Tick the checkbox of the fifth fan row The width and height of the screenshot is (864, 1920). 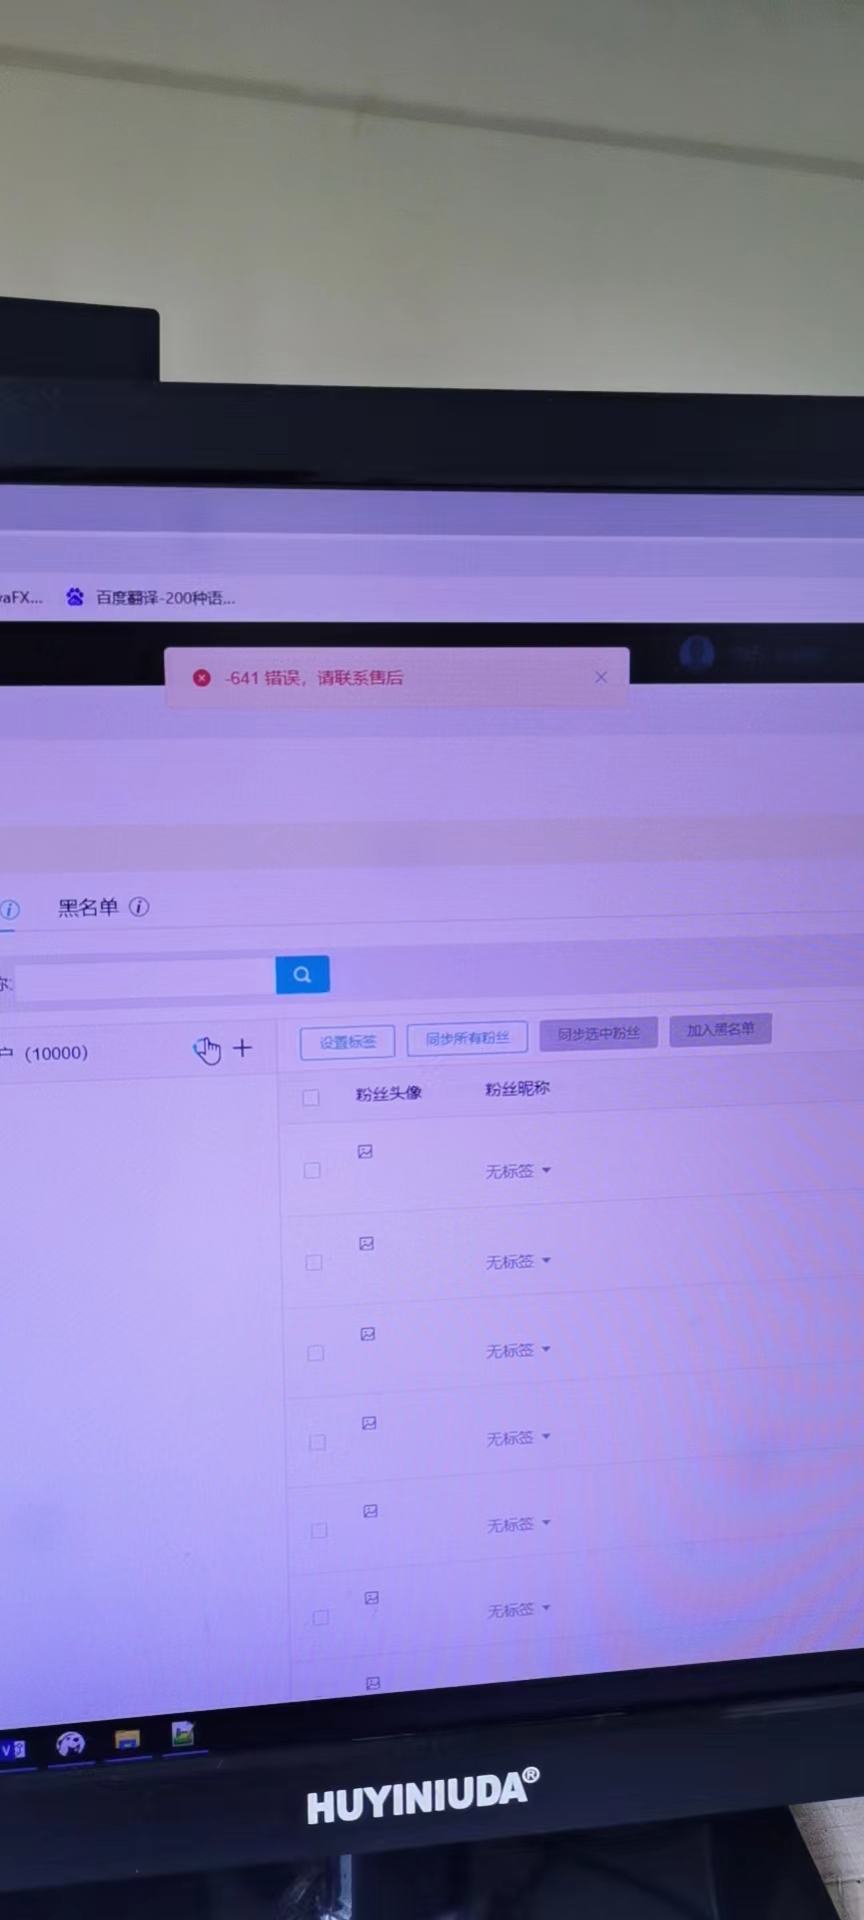pyautogui.click(x=319, y=1530)
